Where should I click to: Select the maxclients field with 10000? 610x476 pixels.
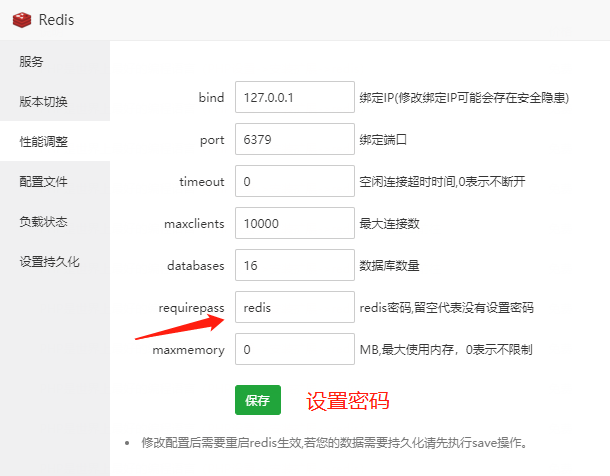[294, 224]
